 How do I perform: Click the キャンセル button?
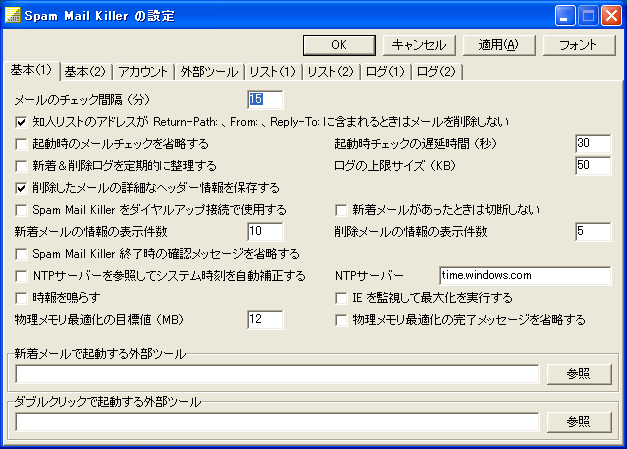(x=419, y=45)
